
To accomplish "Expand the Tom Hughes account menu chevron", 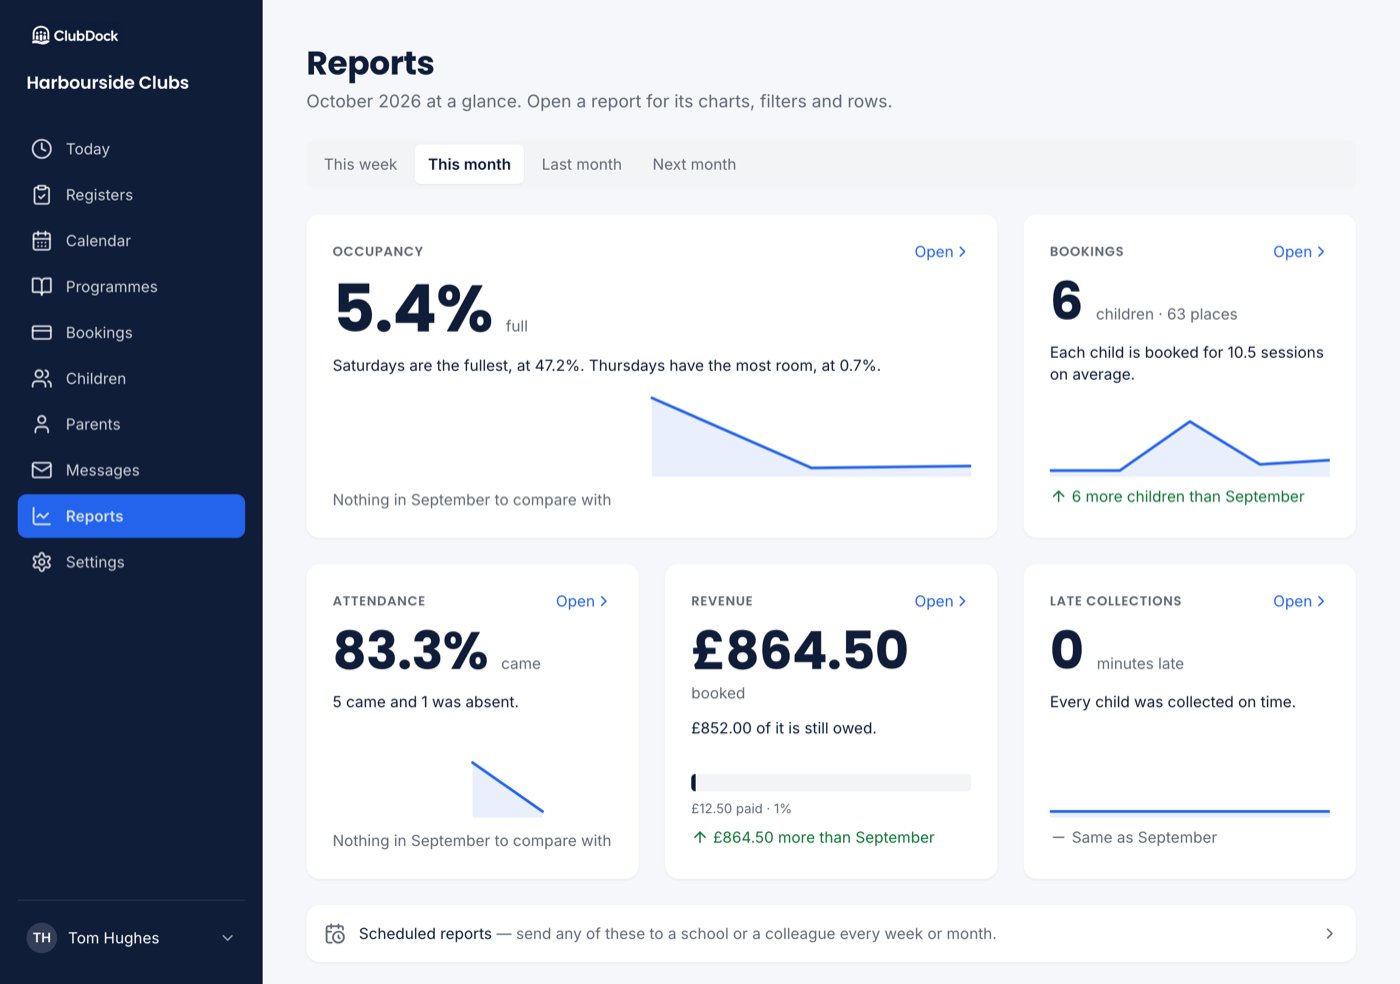I will (228, 938).
